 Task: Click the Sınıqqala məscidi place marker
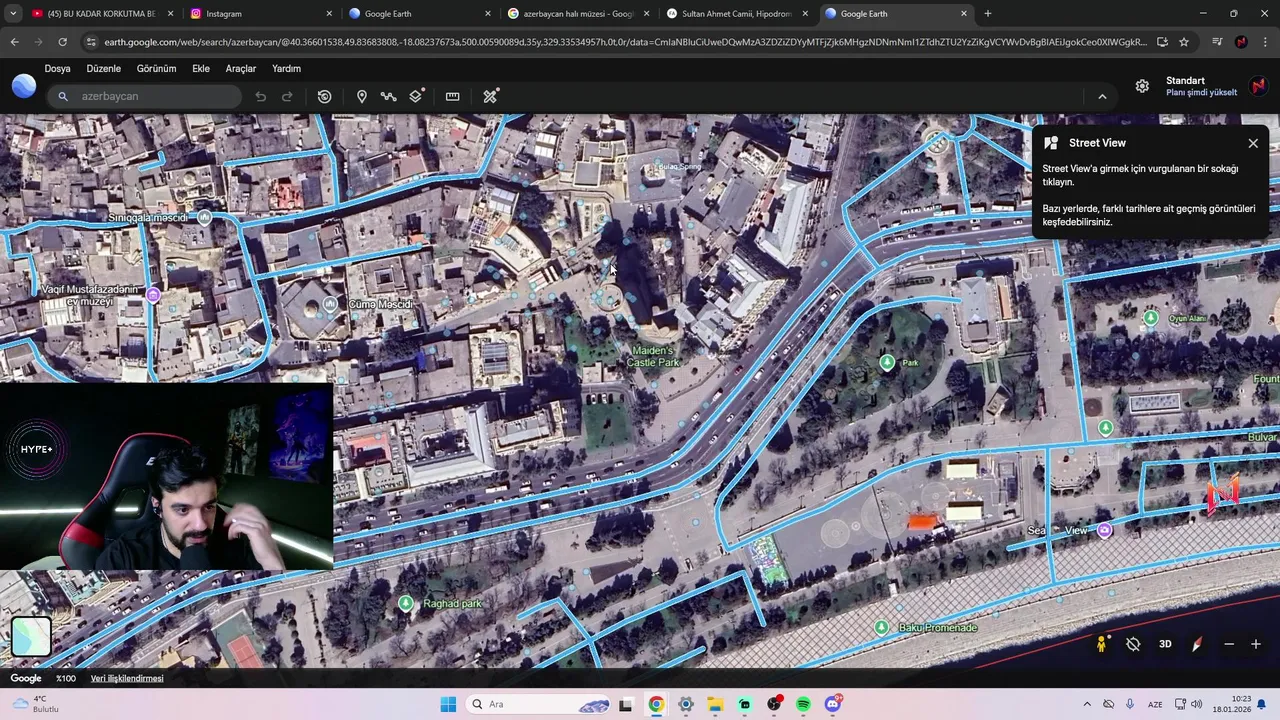point(204,217)
